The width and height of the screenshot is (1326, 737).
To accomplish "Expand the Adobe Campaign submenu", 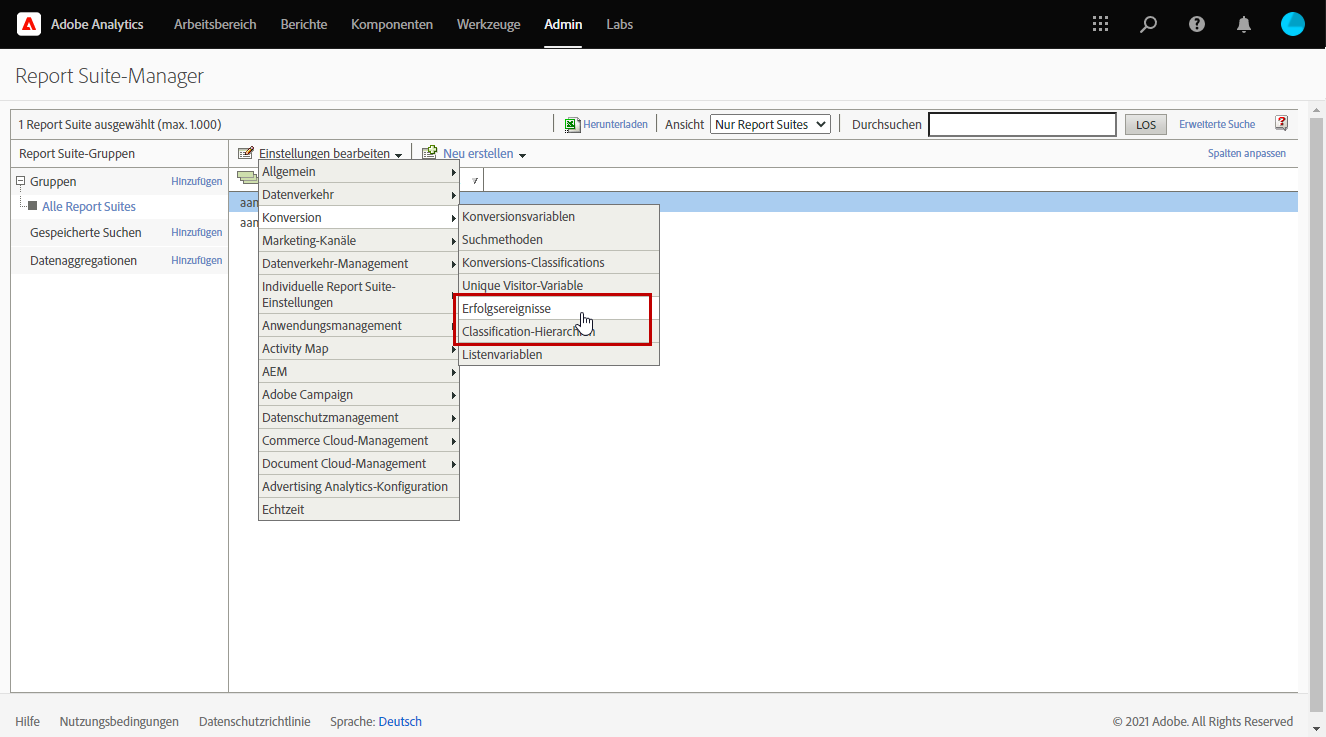I will [359, 395].
